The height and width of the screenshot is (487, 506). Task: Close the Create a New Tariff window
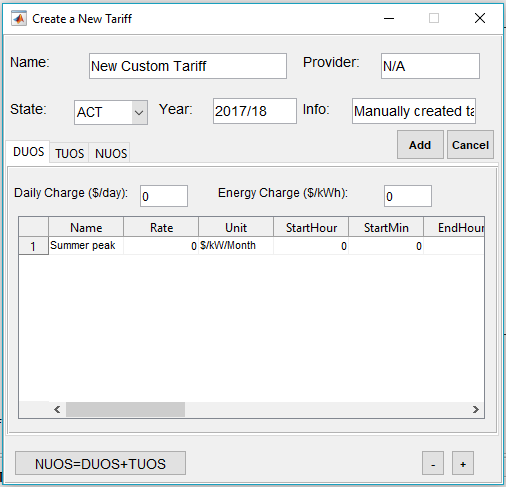click(x=480, y=18)
